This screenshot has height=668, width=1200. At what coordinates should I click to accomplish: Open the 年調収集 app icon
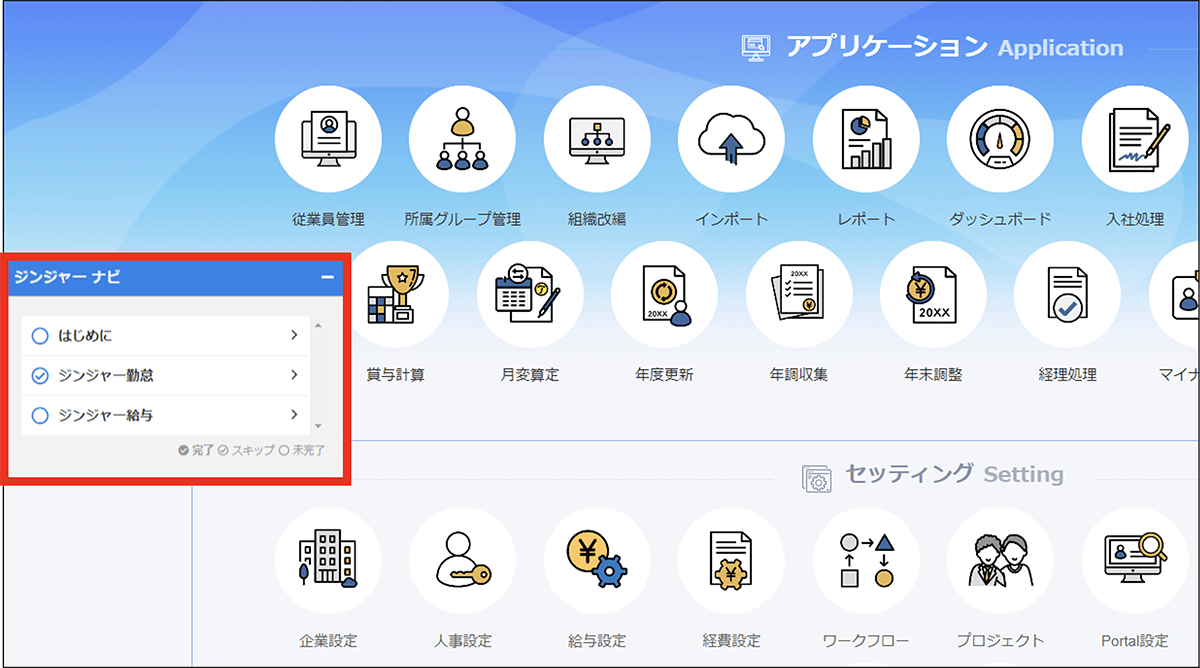click(799, 294)
